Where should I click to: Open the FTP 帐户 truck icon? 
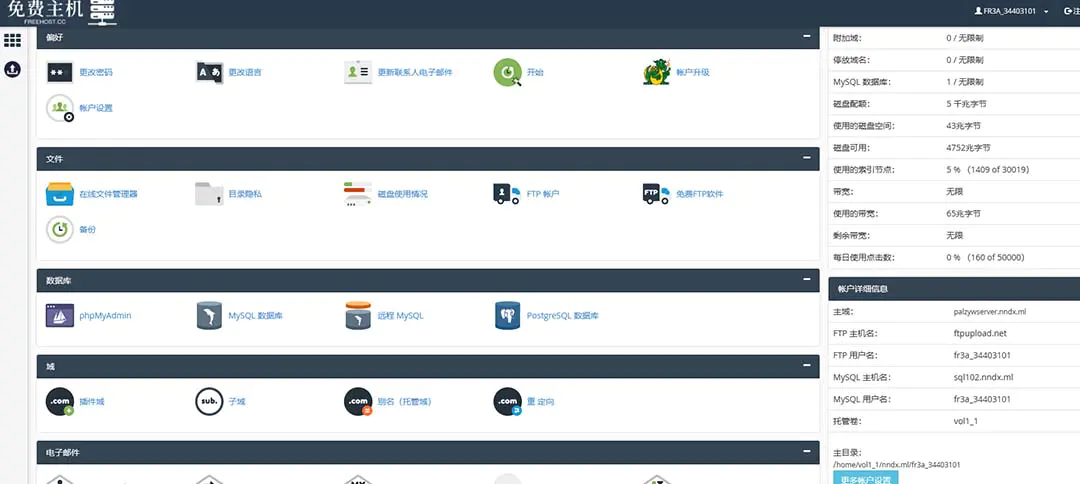coord(507,194)
